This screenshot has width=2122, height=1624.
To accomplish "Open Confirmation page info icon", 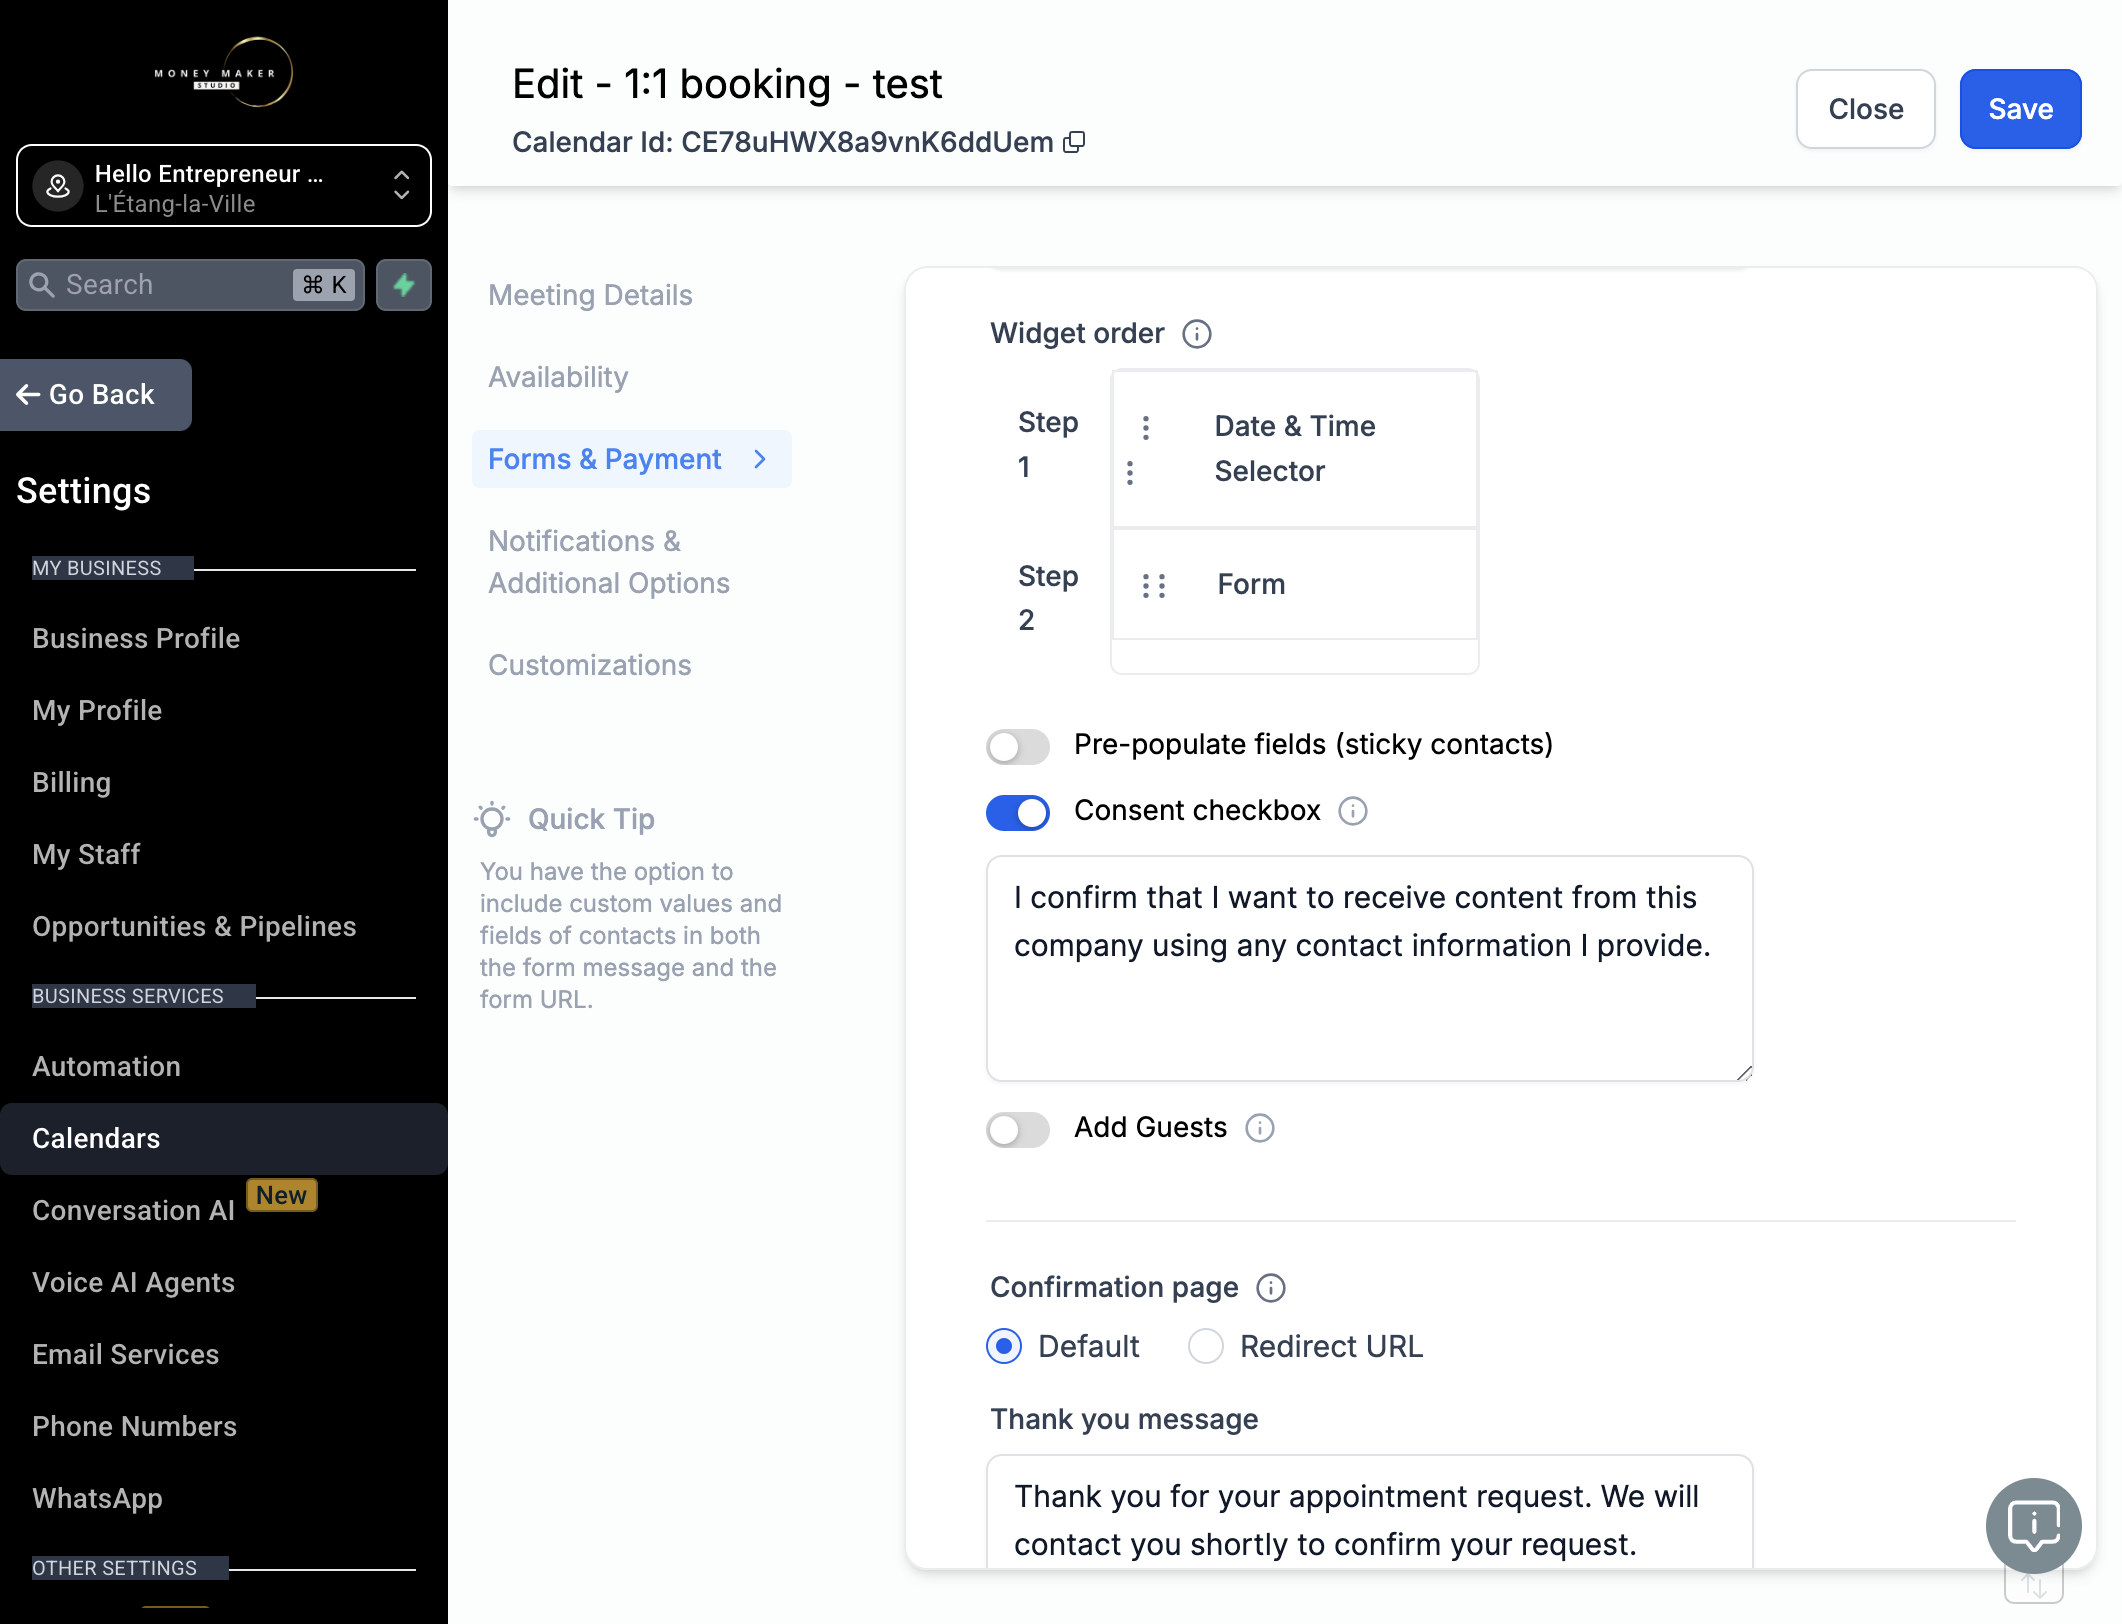I will point(1271,1288).
